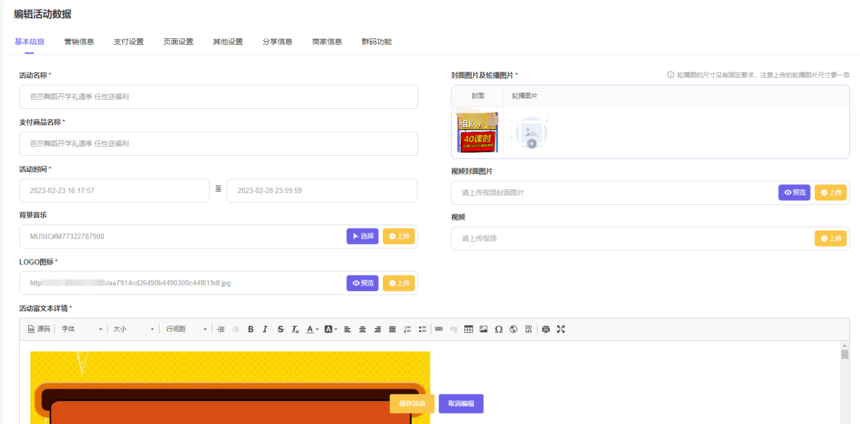Click the 活动名称 input field
Viewport: 860px width, 424px height.
click(218, 97)
